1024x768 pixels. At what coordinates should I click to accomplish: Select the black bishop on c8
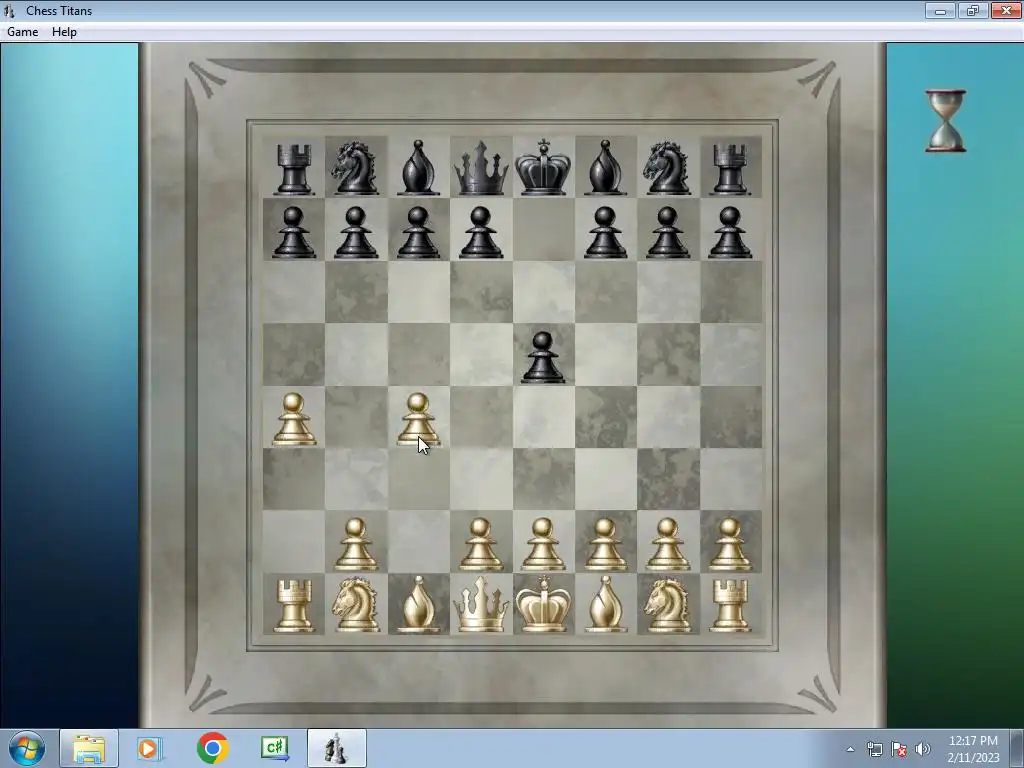418,168
